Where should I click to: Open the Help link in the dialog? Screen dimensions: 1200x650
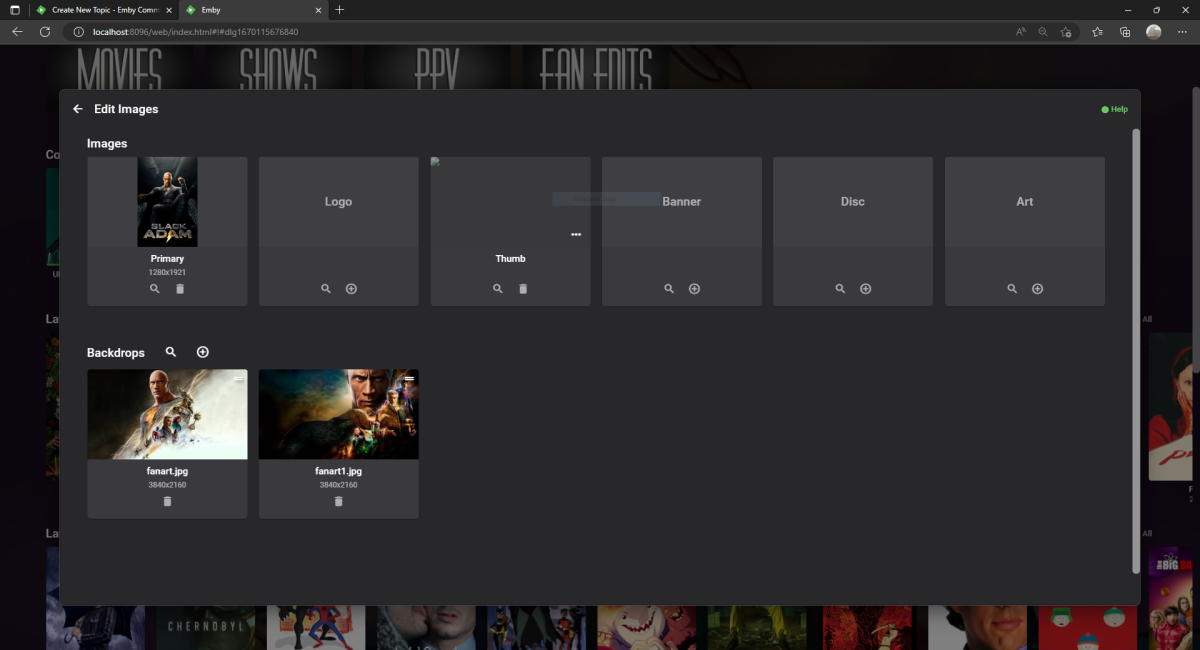[x=1114, y=110]
